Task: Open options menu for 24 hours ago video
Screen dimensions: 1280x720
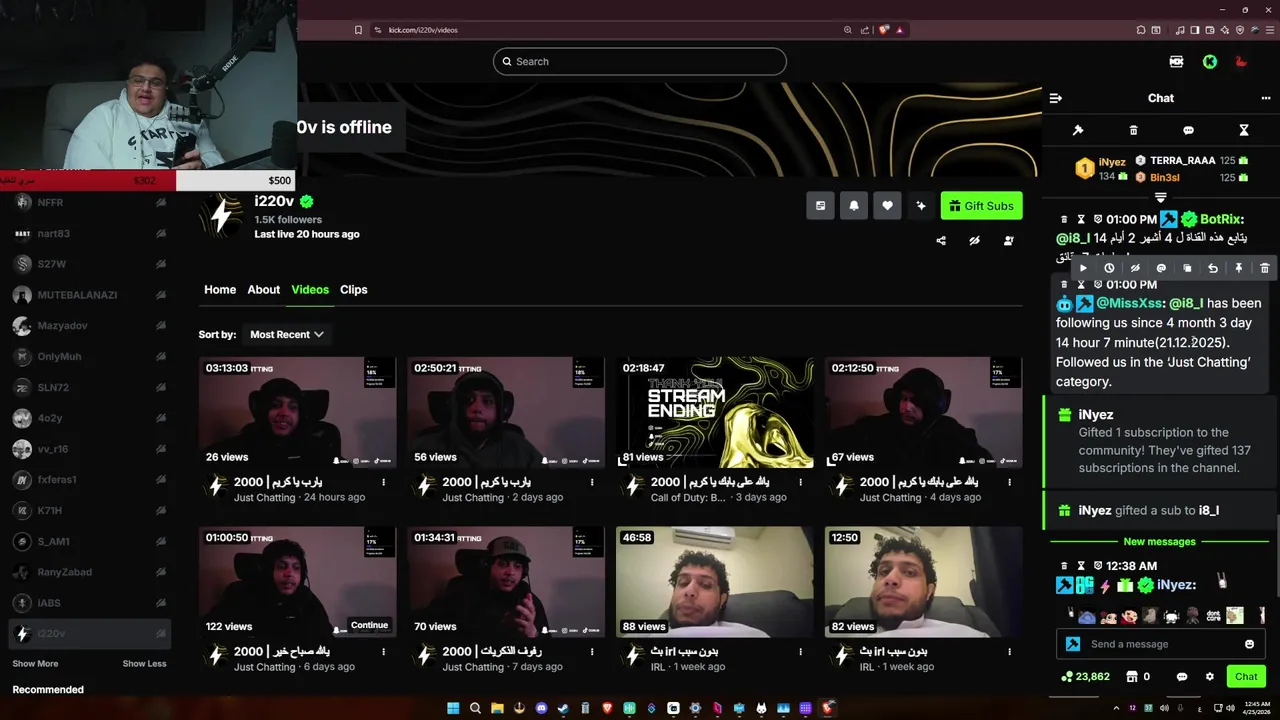Action: click(x=383, y=482)
